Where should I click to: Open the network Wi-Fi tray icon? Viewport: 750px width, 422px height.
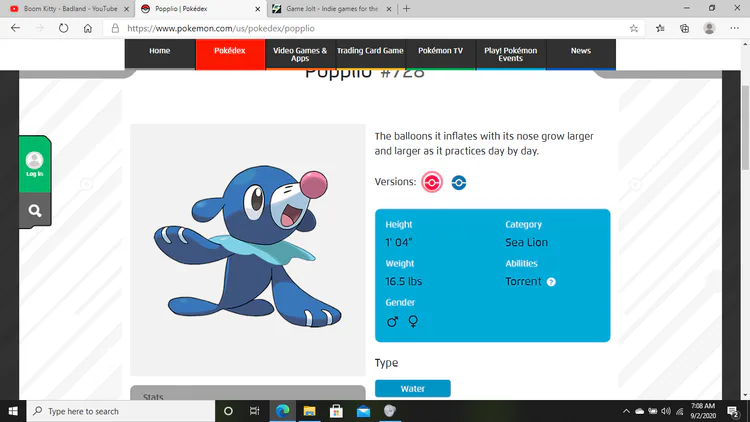point(680,411)
